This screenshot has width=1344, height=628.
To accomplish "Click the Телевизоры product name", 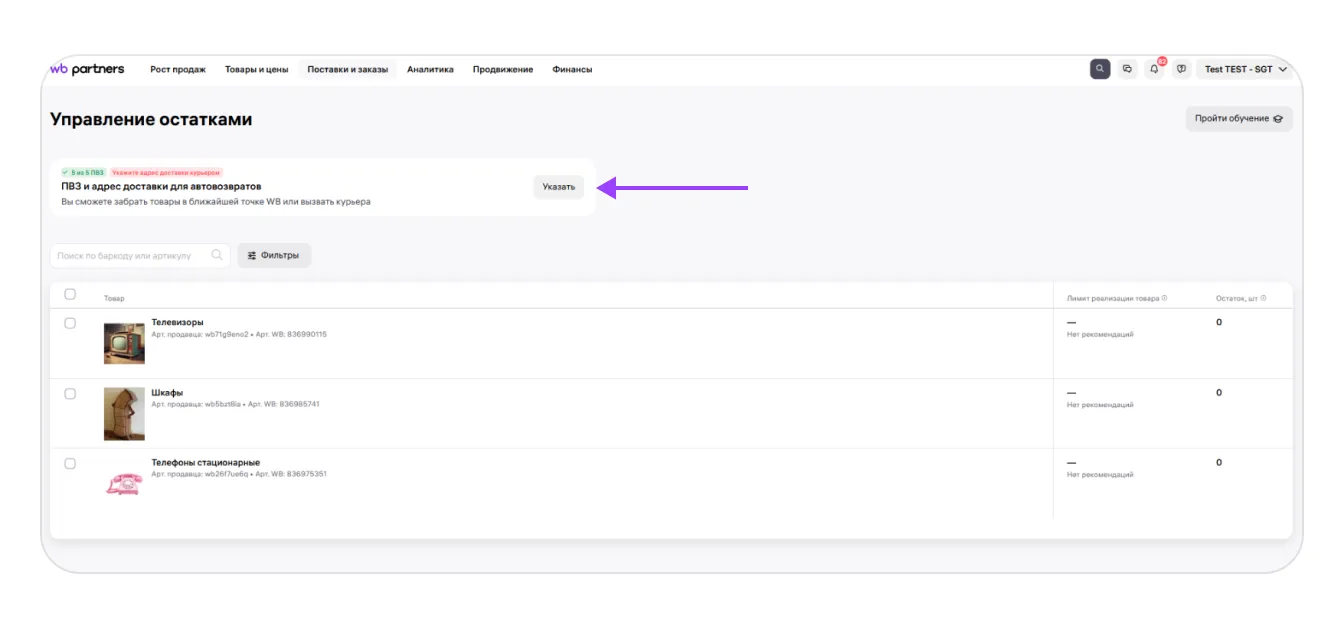I will (x=178, y=322).
